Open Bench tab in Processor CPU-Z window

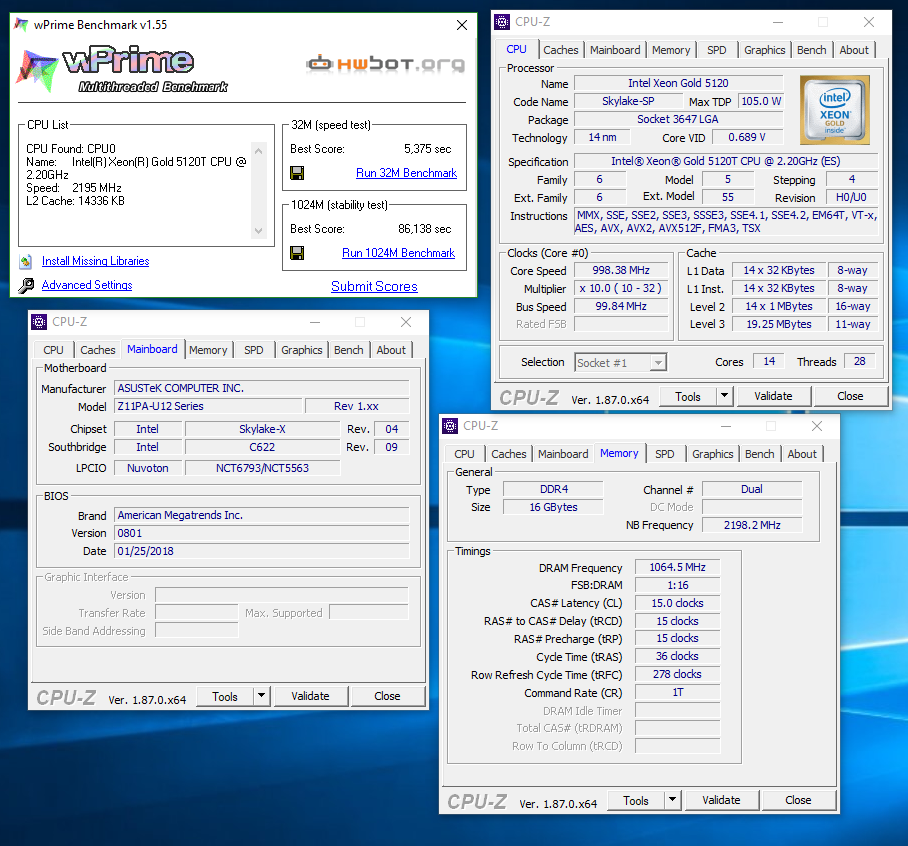coord(811,50)
